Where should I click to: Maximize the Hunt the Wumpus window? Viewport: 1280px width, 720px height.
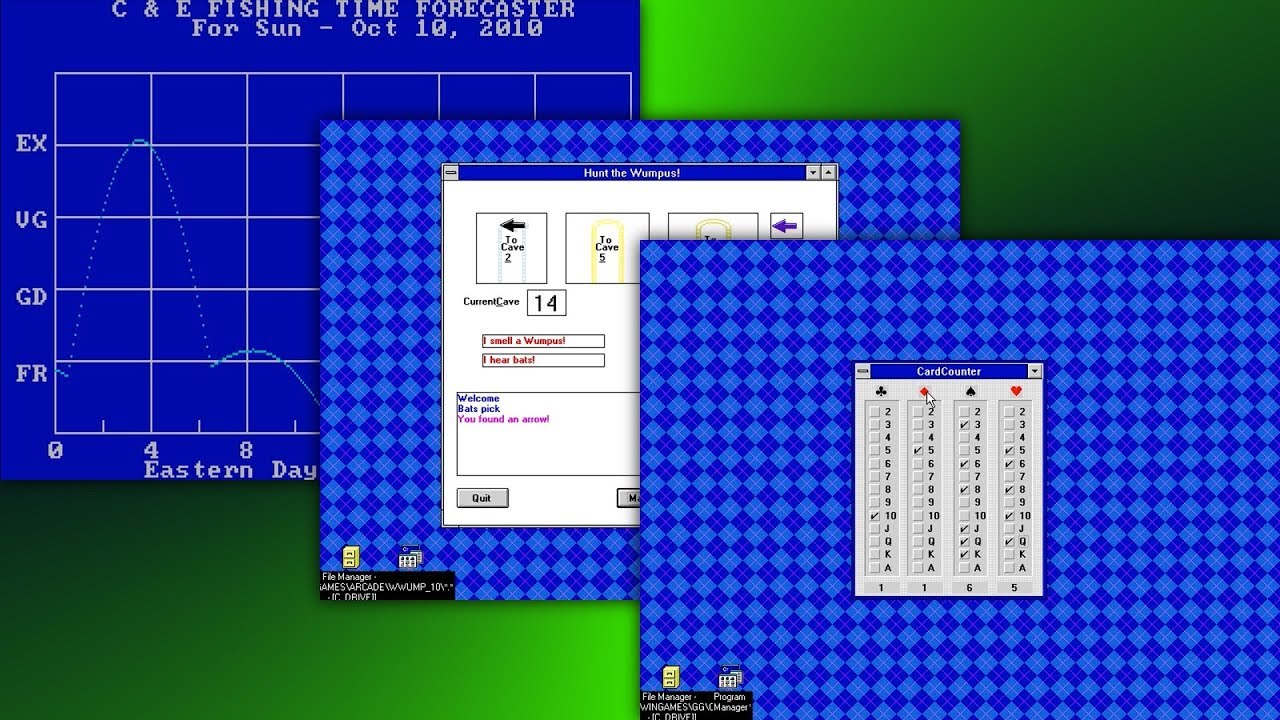click(828, 173)
